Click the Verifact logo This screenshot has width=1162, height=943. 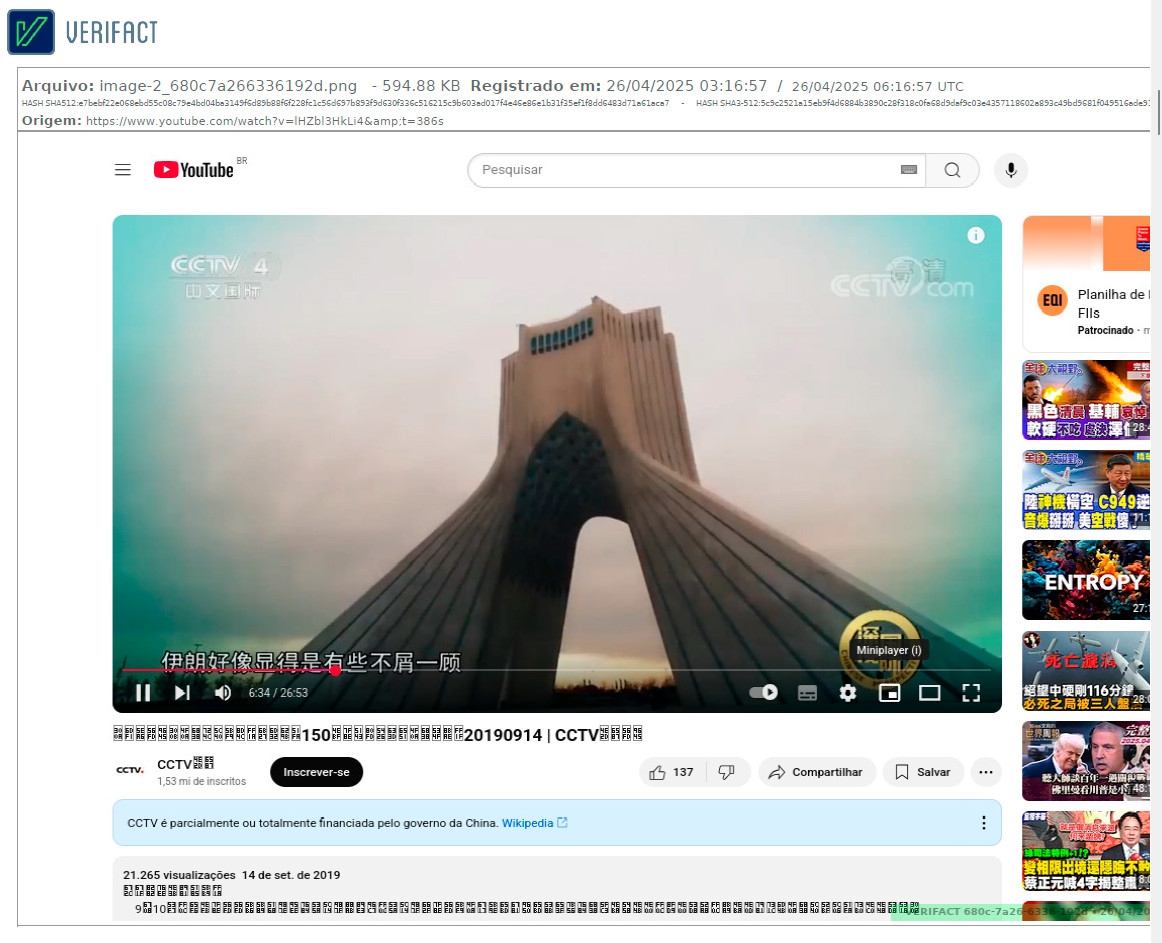pos(82,32)
